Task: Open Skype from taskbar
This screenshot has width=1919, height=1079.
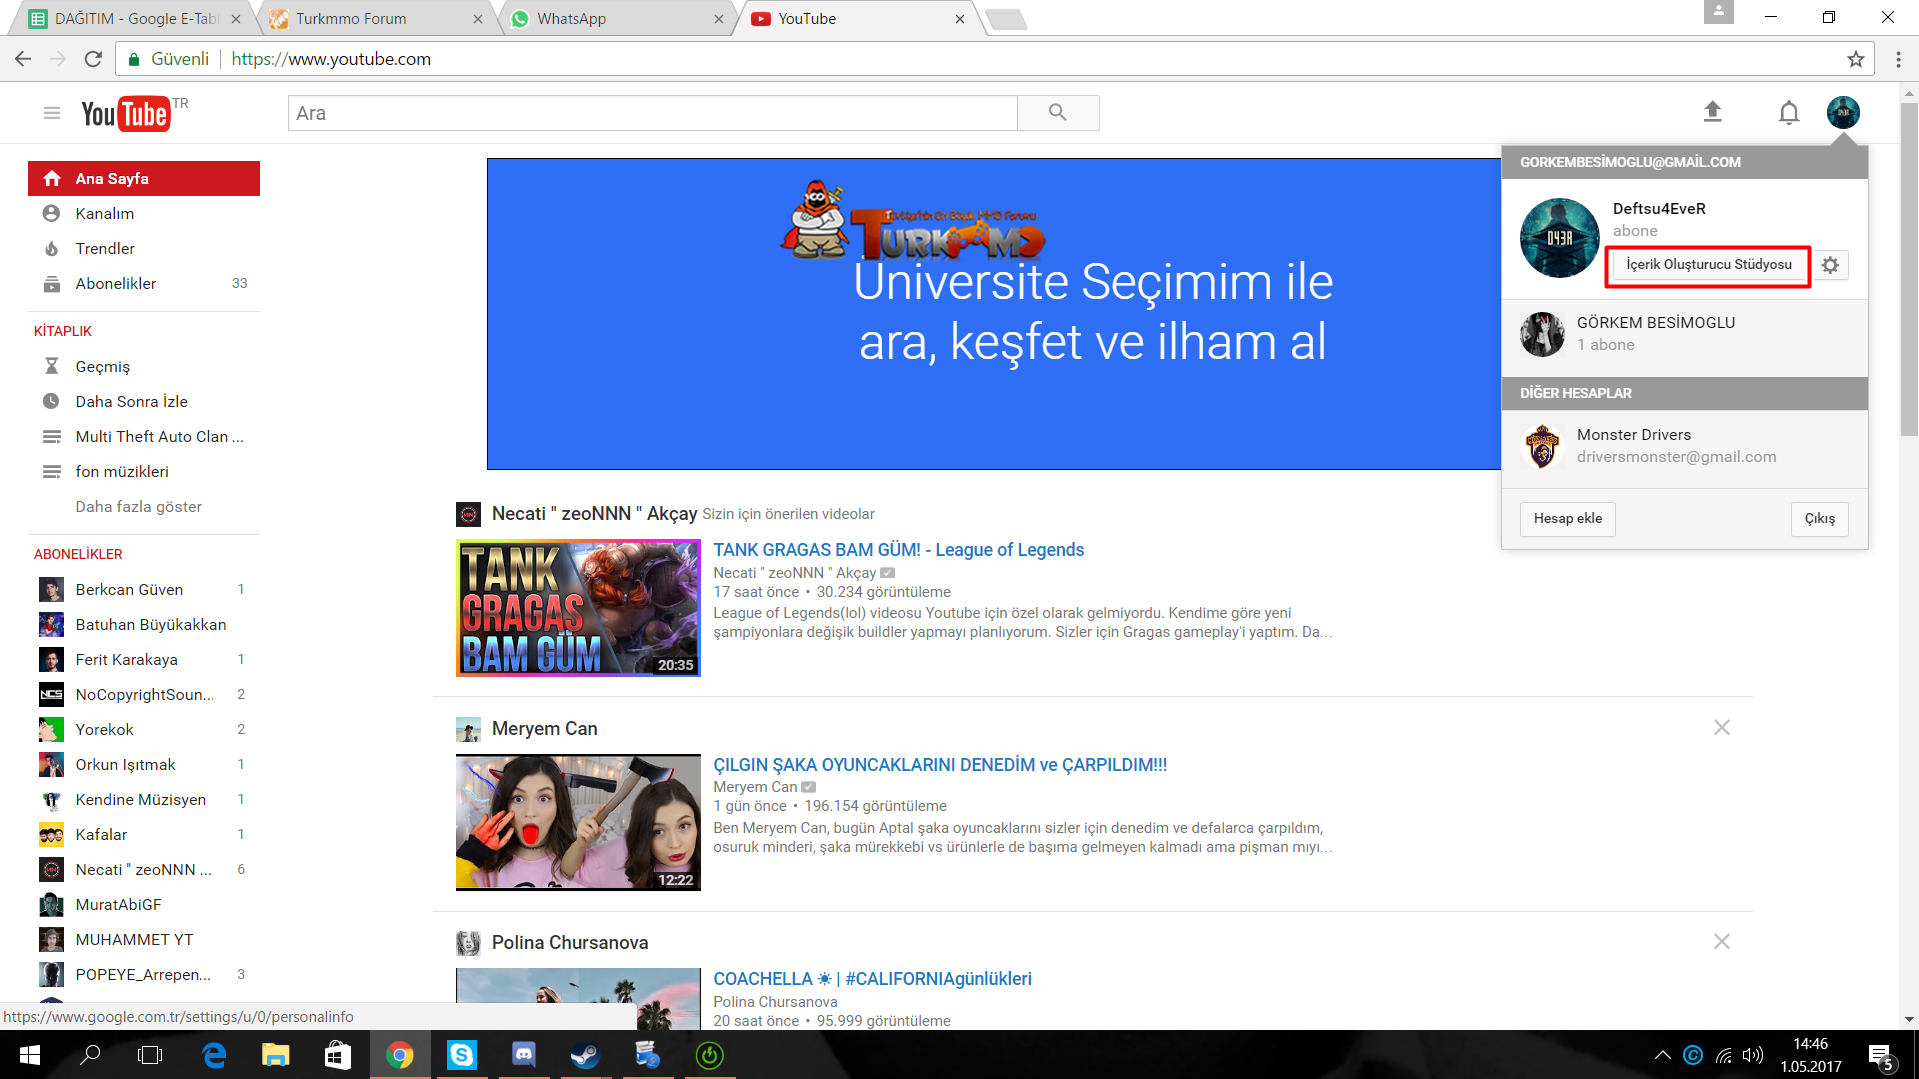Action: (x=462, y=1055)
